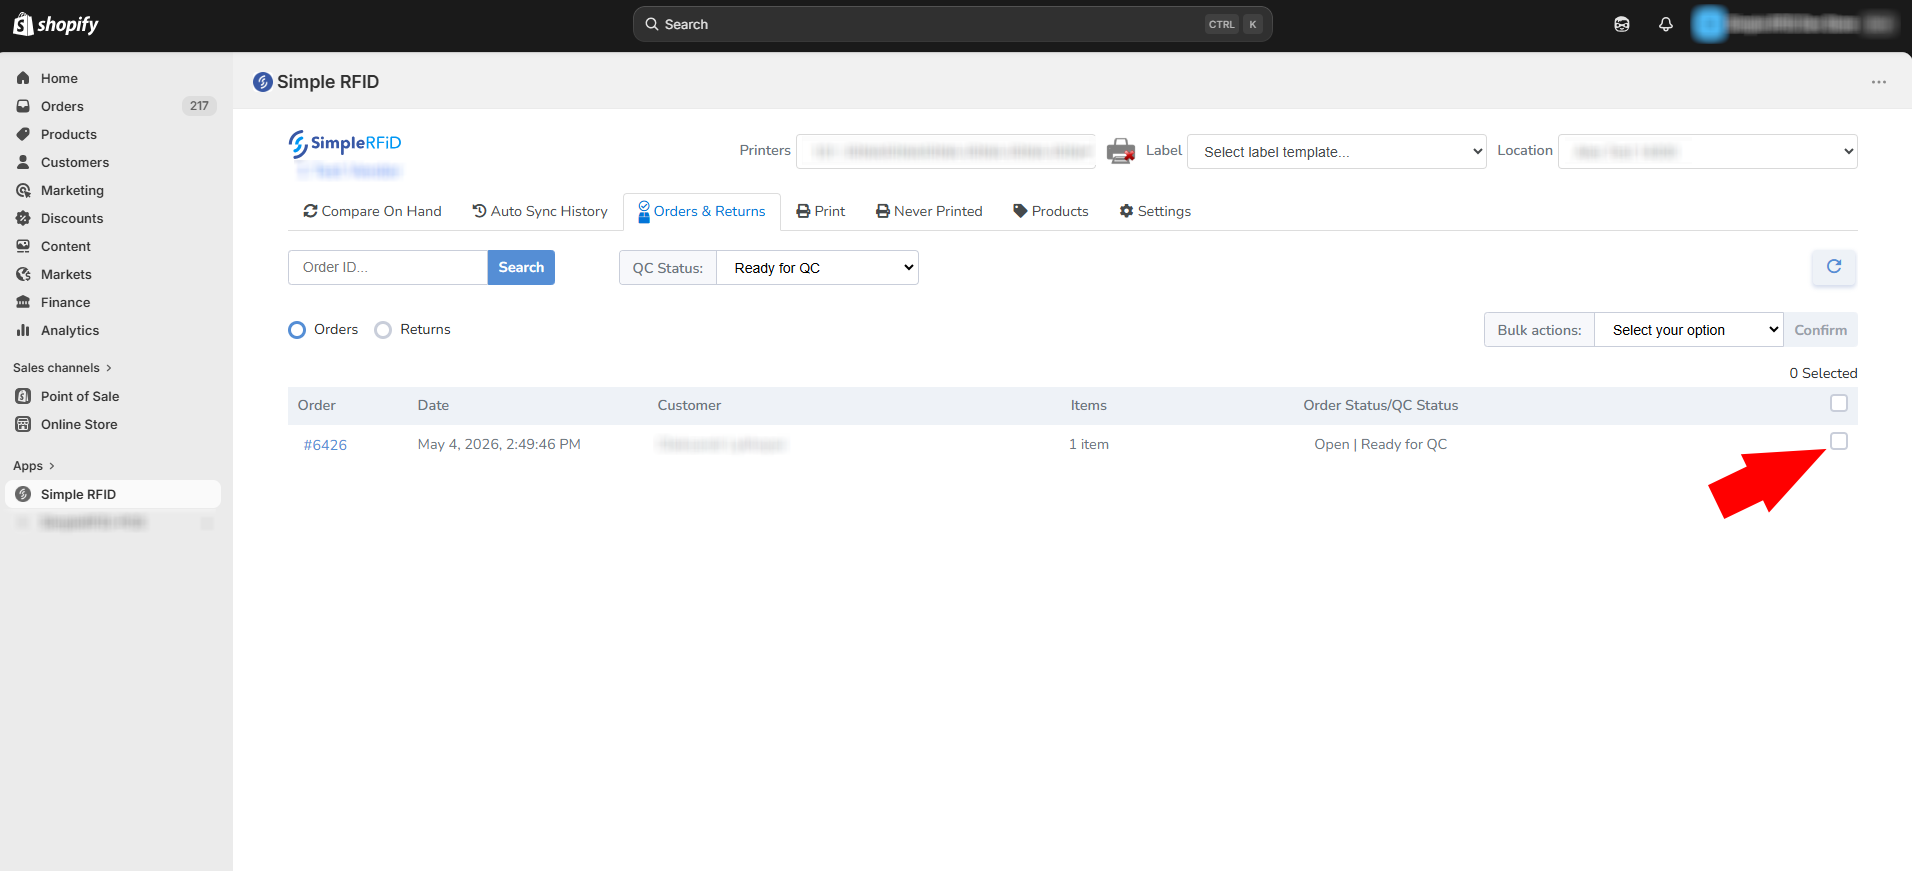
Task: Click the Orders inbox icon in sidebar
Action: pyautogui.click(x=23, y=106)
